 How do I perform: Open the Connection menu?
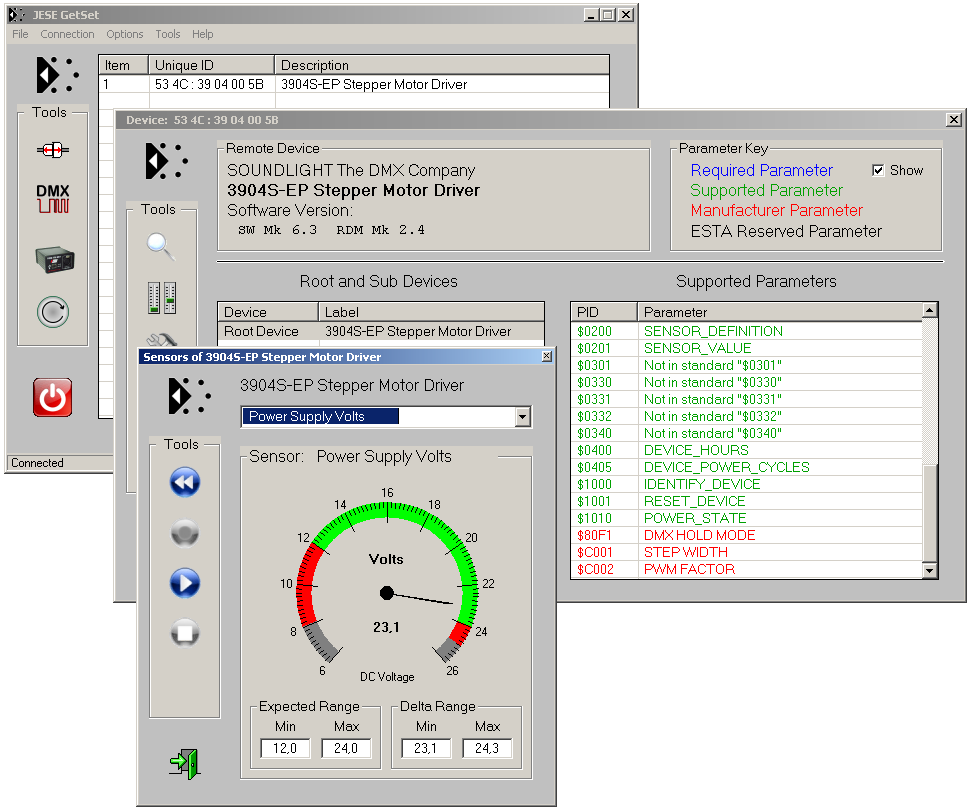click(x=67, y=34)
